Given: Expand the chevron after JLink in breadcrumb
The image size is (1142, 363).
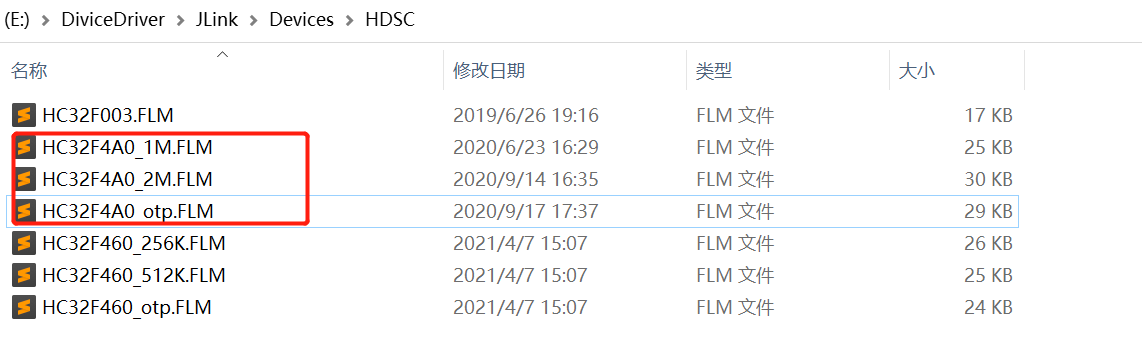Looking at the screenshot, I should click(x=254, y=20).
